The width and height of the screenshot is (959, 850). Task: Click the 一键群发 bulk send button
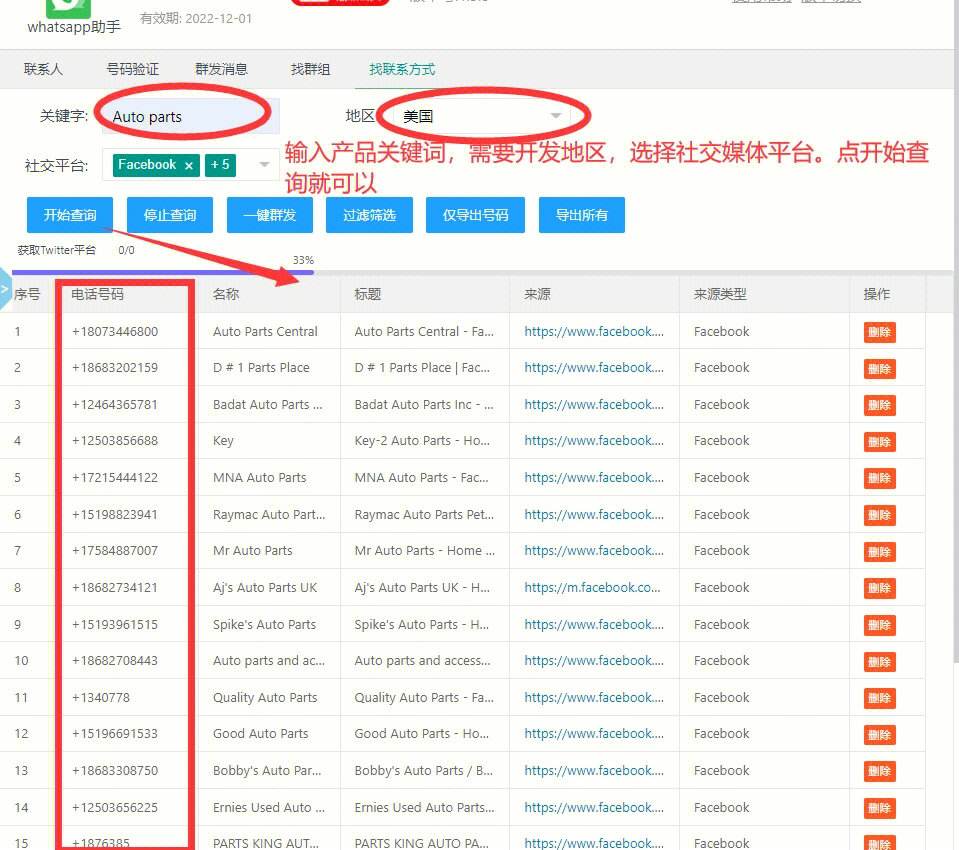click(270, 215)
